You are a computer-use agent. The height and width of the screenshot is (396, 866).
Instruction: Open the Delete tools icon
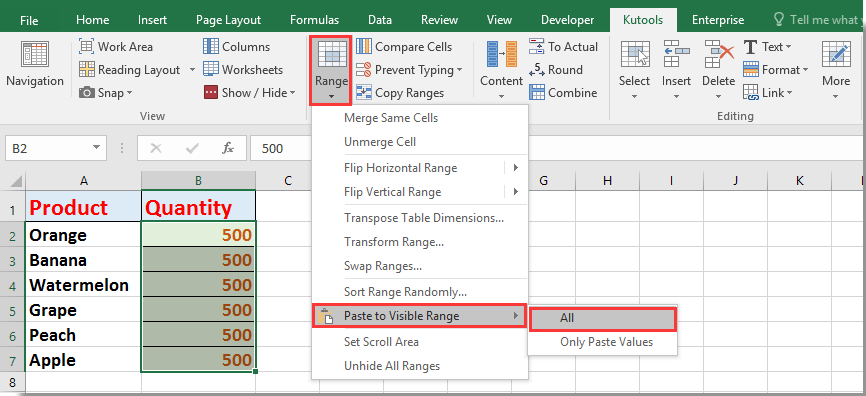[x=718, y=54]
